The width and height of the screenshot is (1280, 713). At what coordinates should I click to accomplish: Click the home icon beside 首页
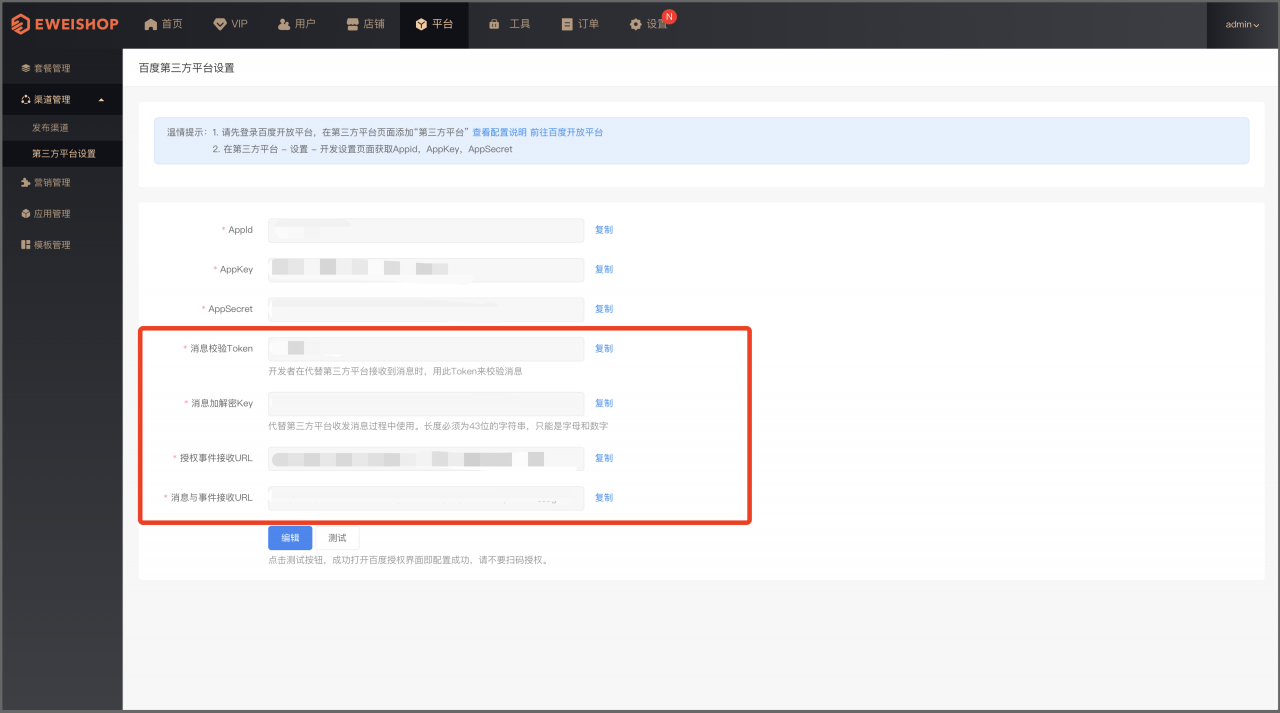pyautogui.click(x=151, y=24)
